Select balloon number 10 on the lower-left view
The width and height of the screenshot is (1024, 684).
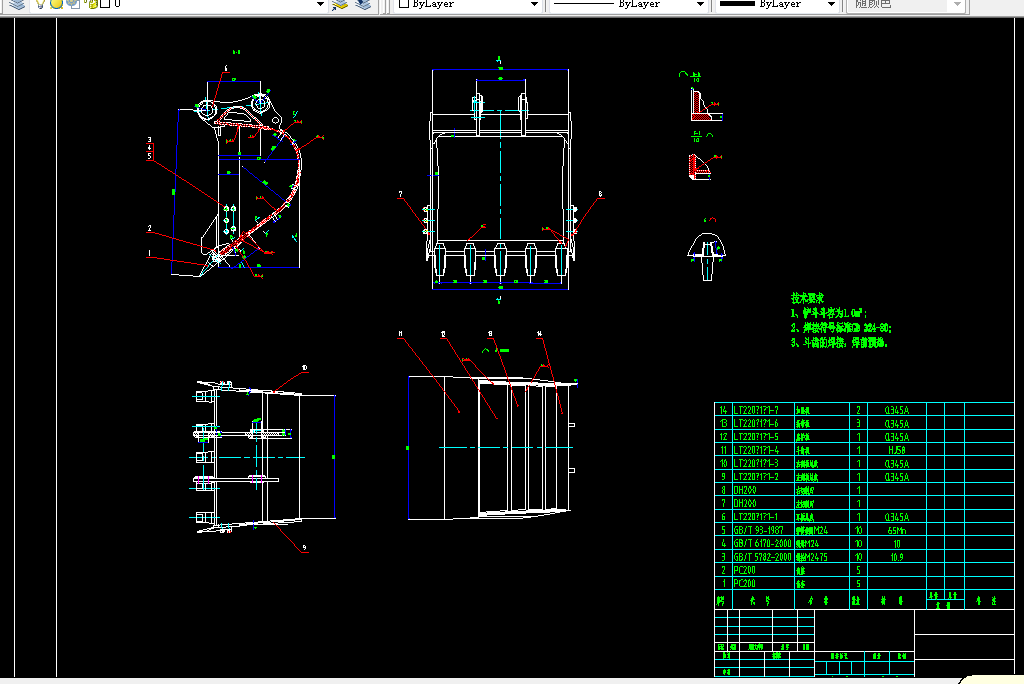[304, 368]
